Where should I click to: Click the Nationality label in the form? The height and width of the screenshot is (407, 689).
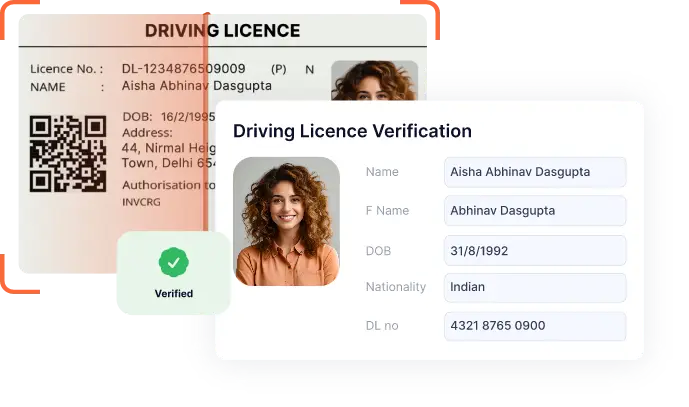point(396,287)
